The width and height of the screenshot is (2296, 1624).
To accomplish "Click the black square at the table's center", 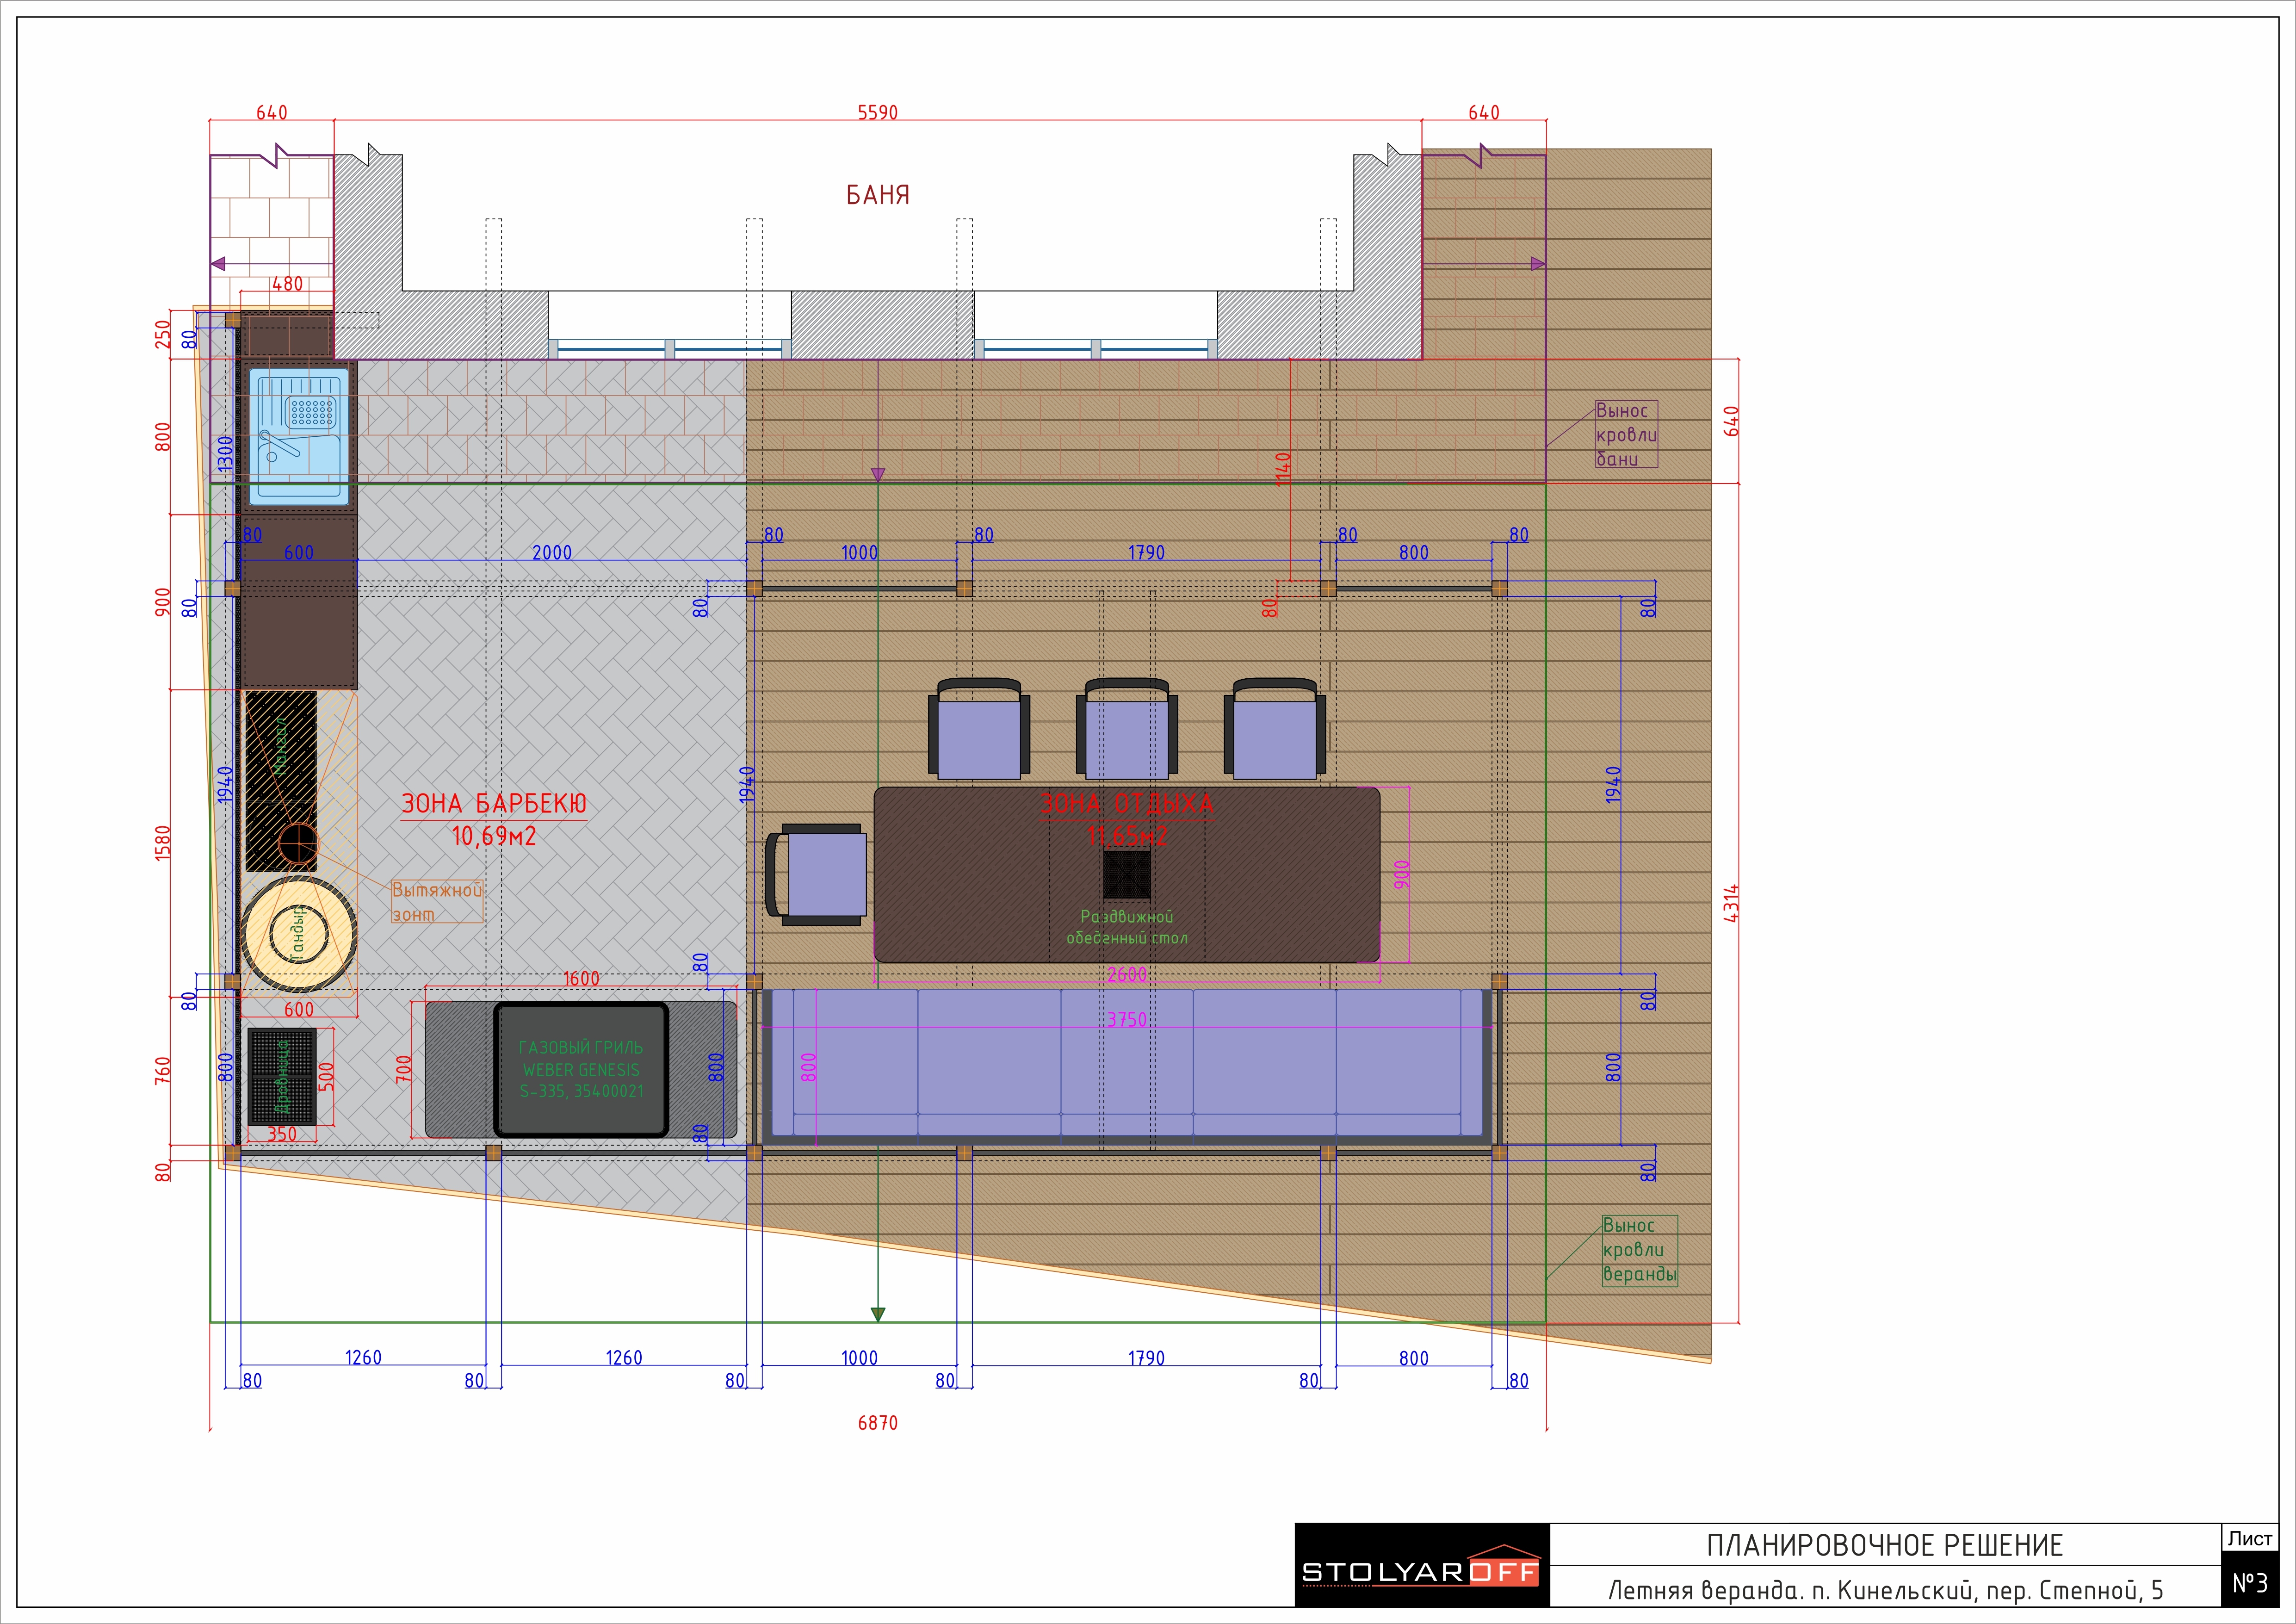I will 1127,874.
